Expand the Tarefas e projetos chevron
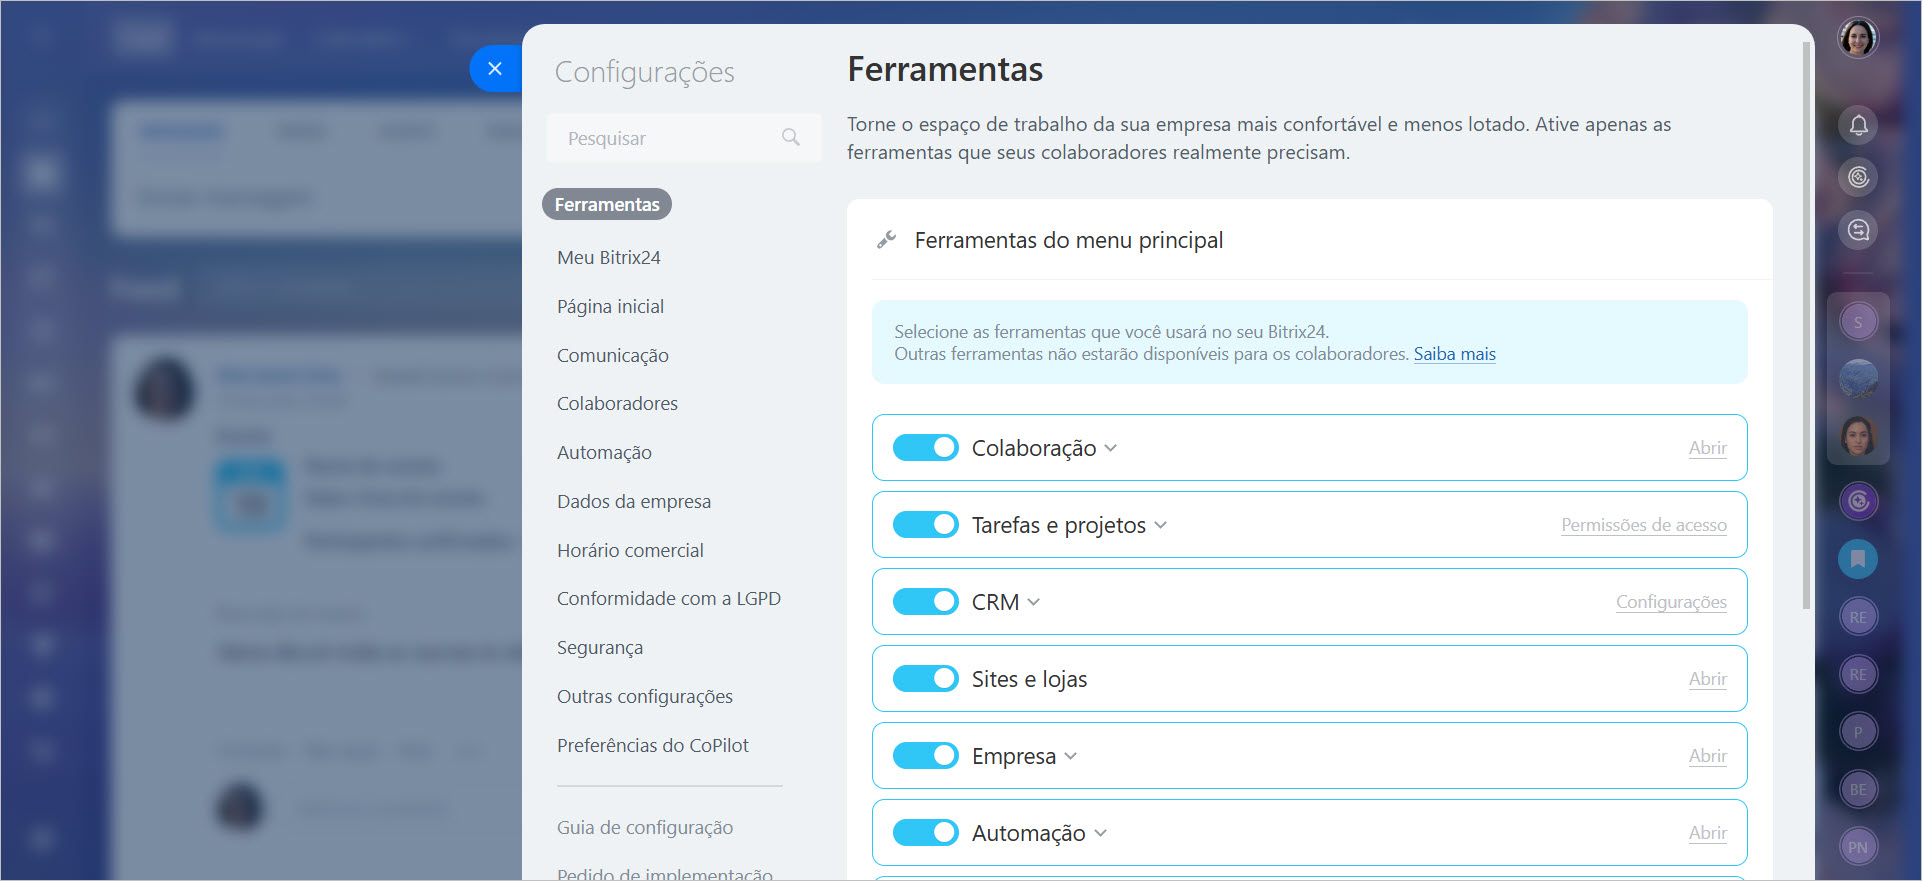The height and width of the screenshot is (881, 1922). coord(1160,526)
